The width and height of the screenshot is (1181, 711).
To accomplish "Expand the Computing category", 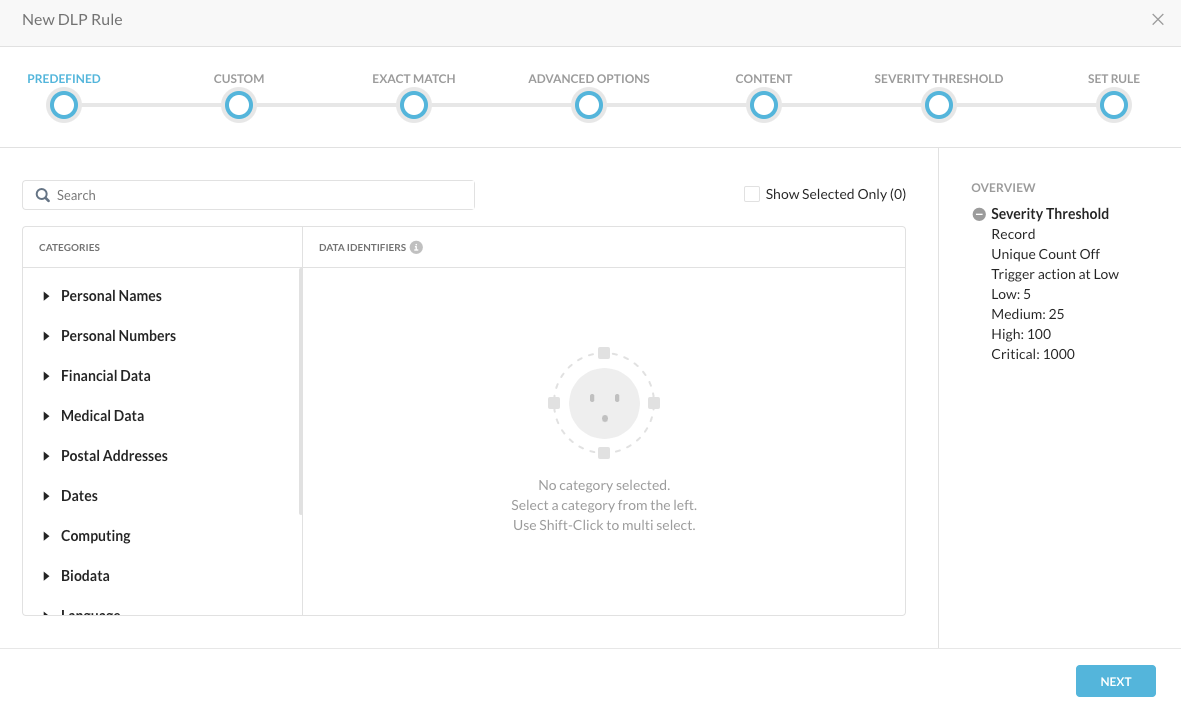I will point(47,536).
